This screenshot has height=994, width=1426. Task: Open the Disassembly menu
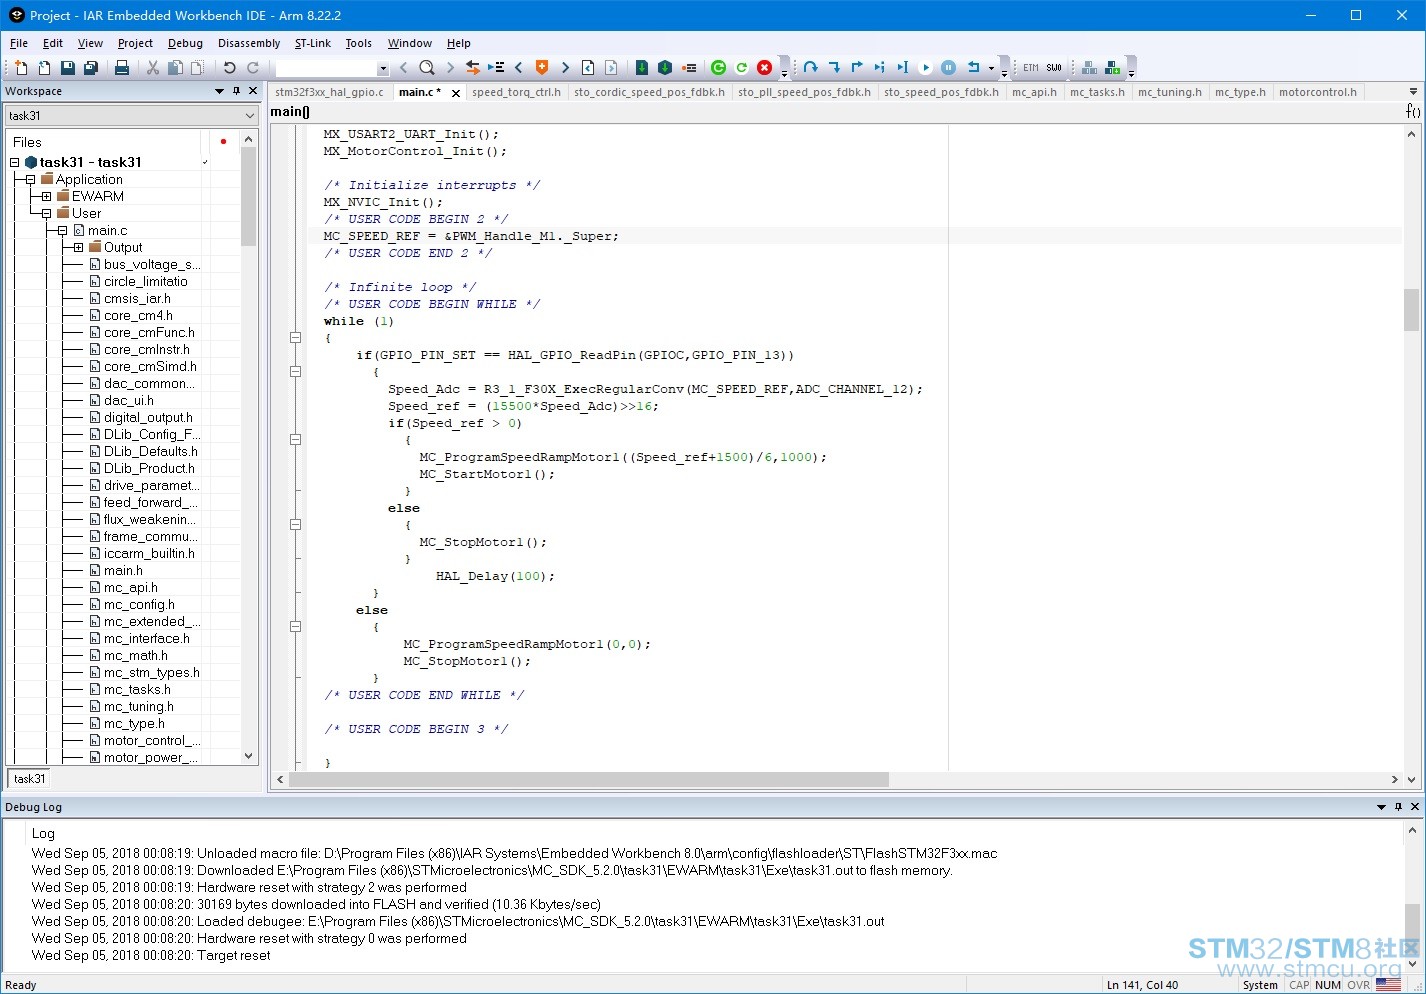(249, 43)
